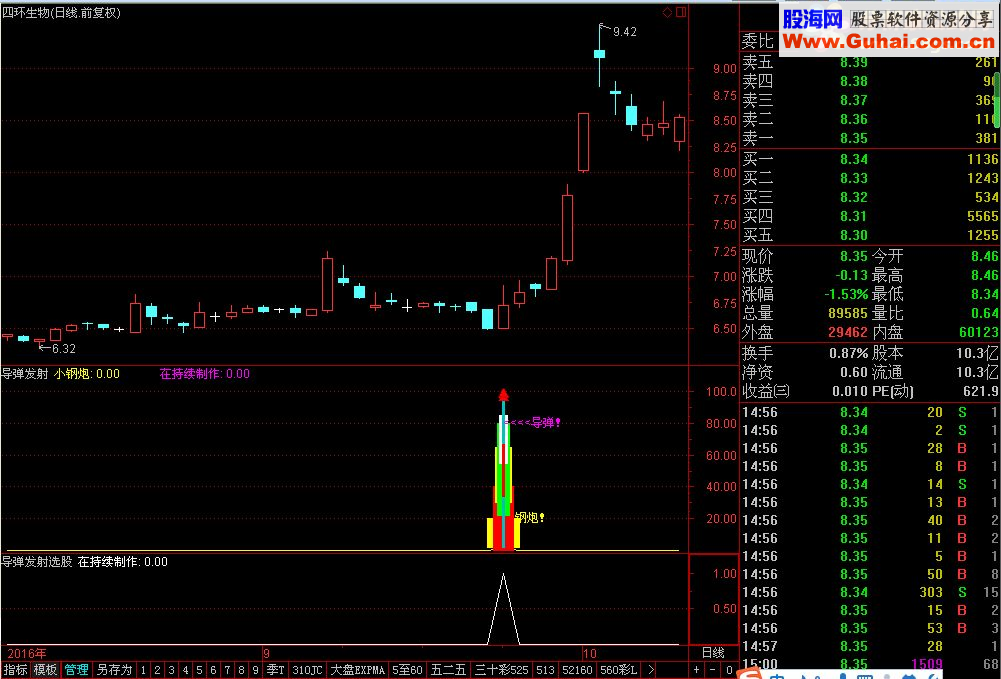
Task: Select template slot number 9
Action: (256, 670)
